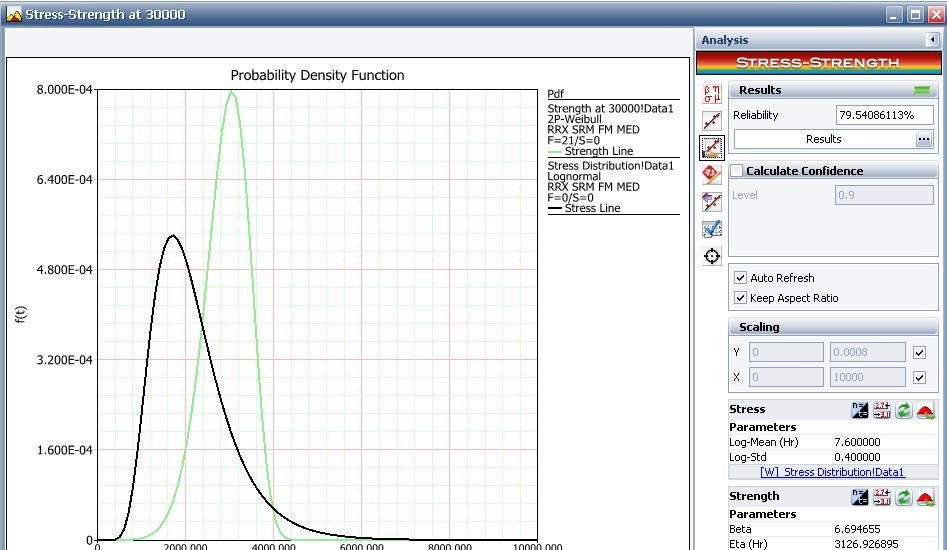947x550 pixels.
Task: Click the 2.7/3.0 precision icon in Stress row
Action: click(x=882, y=410)
